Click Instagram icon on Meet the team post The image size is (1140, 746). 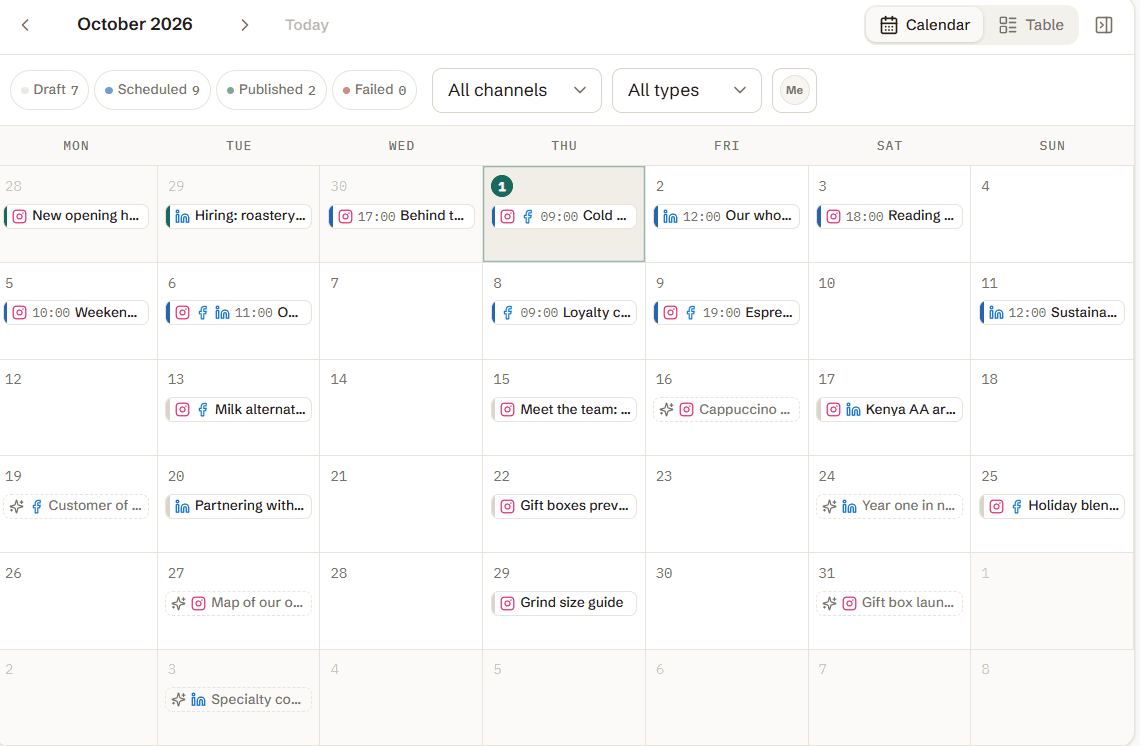pos(507,409)
